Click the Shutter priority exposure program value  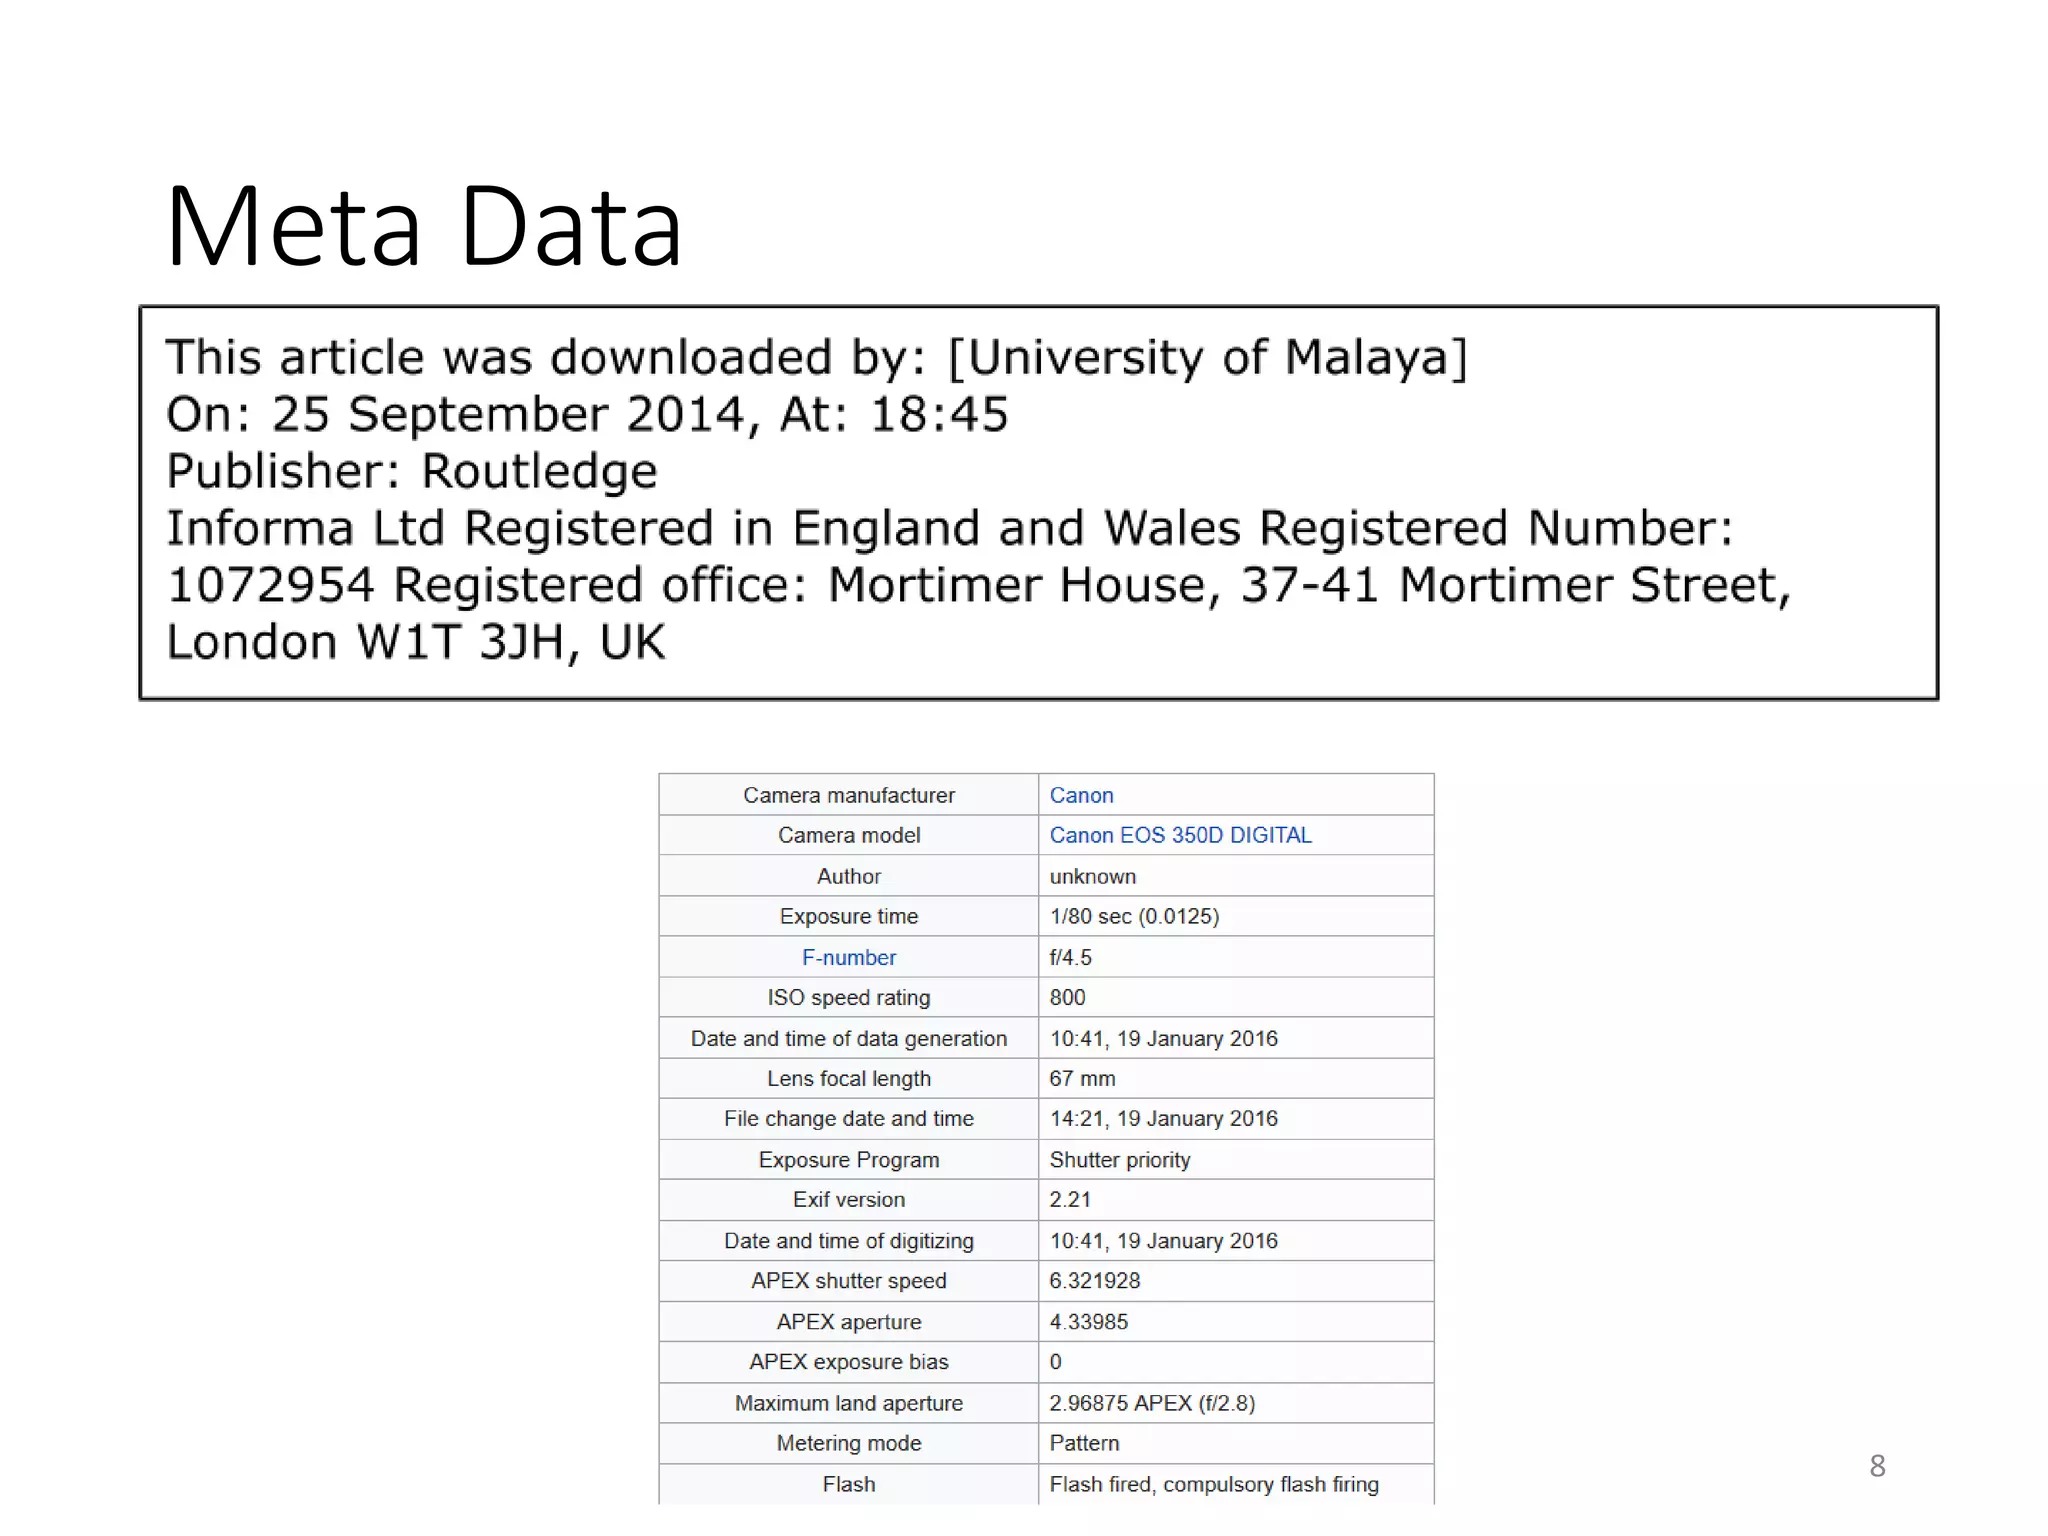coord(1119,1160)
